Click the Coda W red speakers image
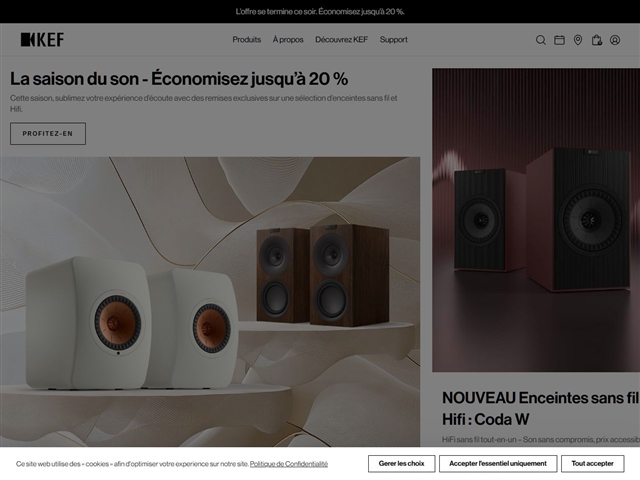 [536, 220]
